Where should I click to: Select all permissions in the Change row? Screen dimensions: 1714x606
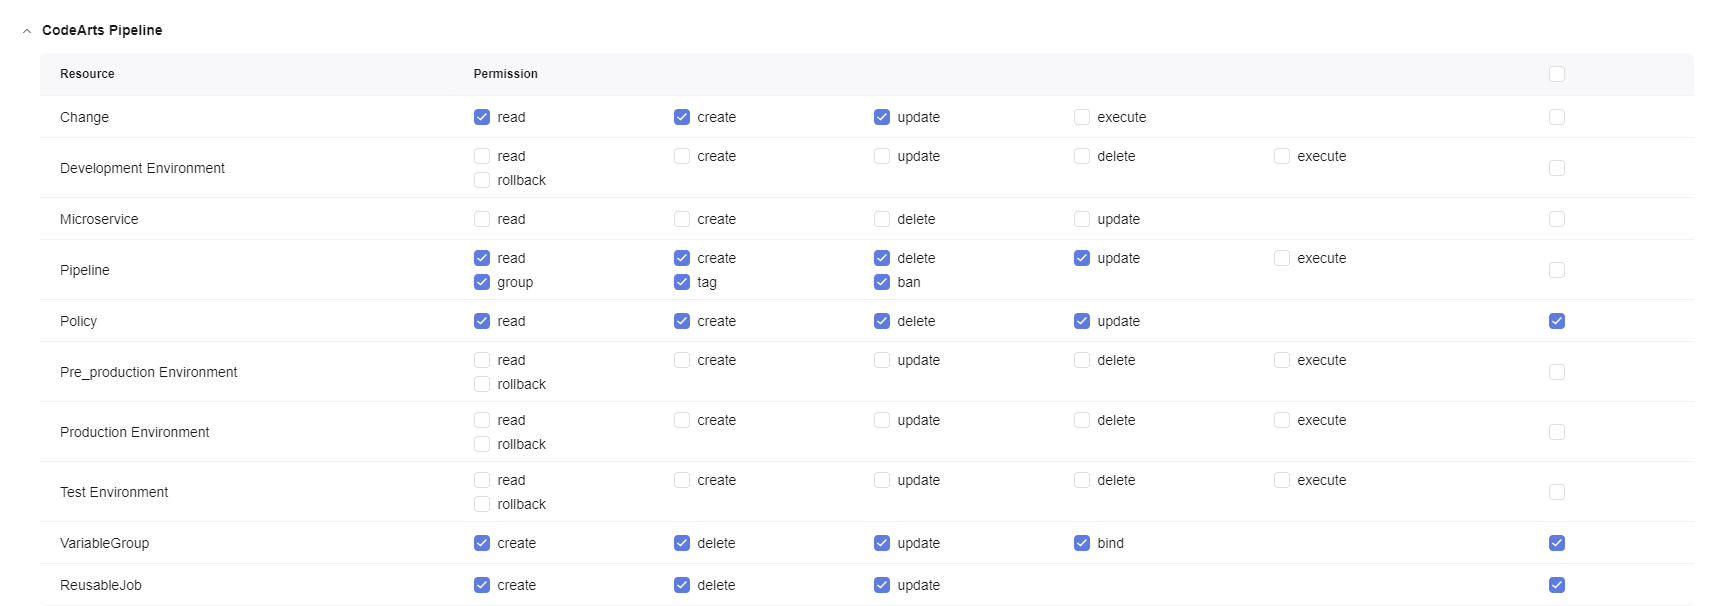click(1557, 117)
